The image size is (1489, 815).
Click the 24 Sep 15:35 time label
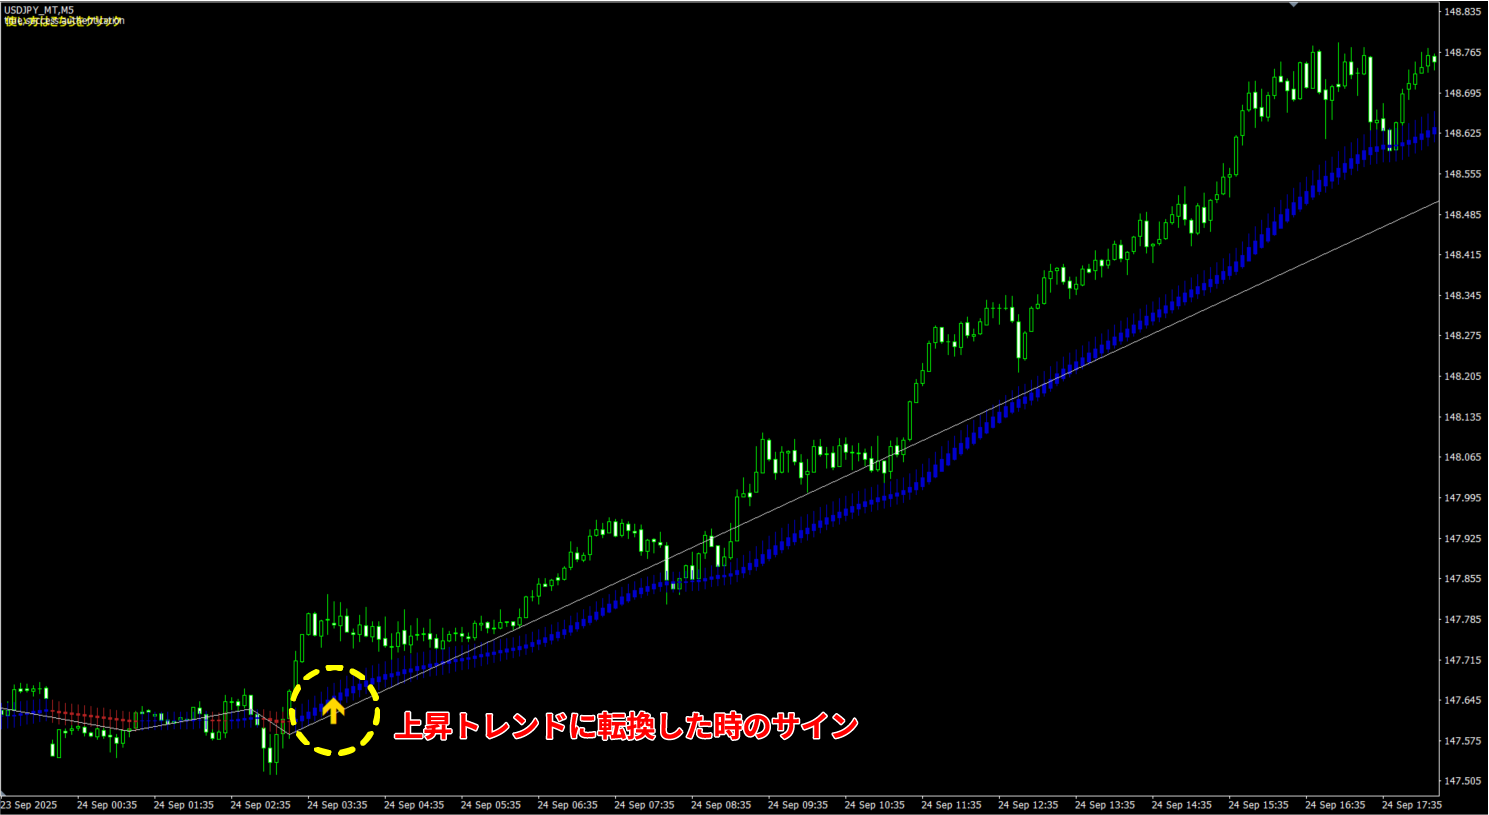1258,805
